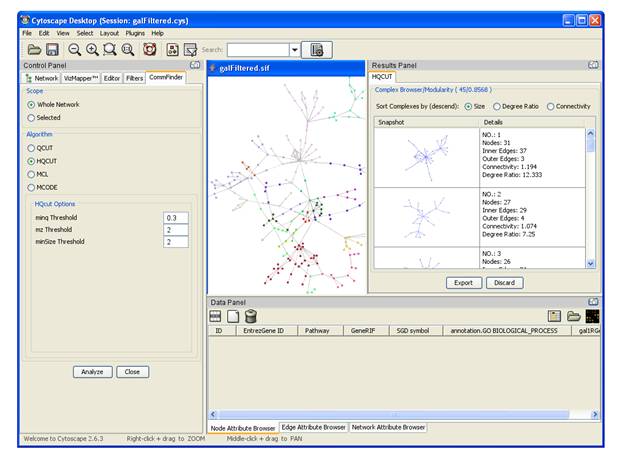
Task: Click the Analyze button
Action: tap(92, 372)
